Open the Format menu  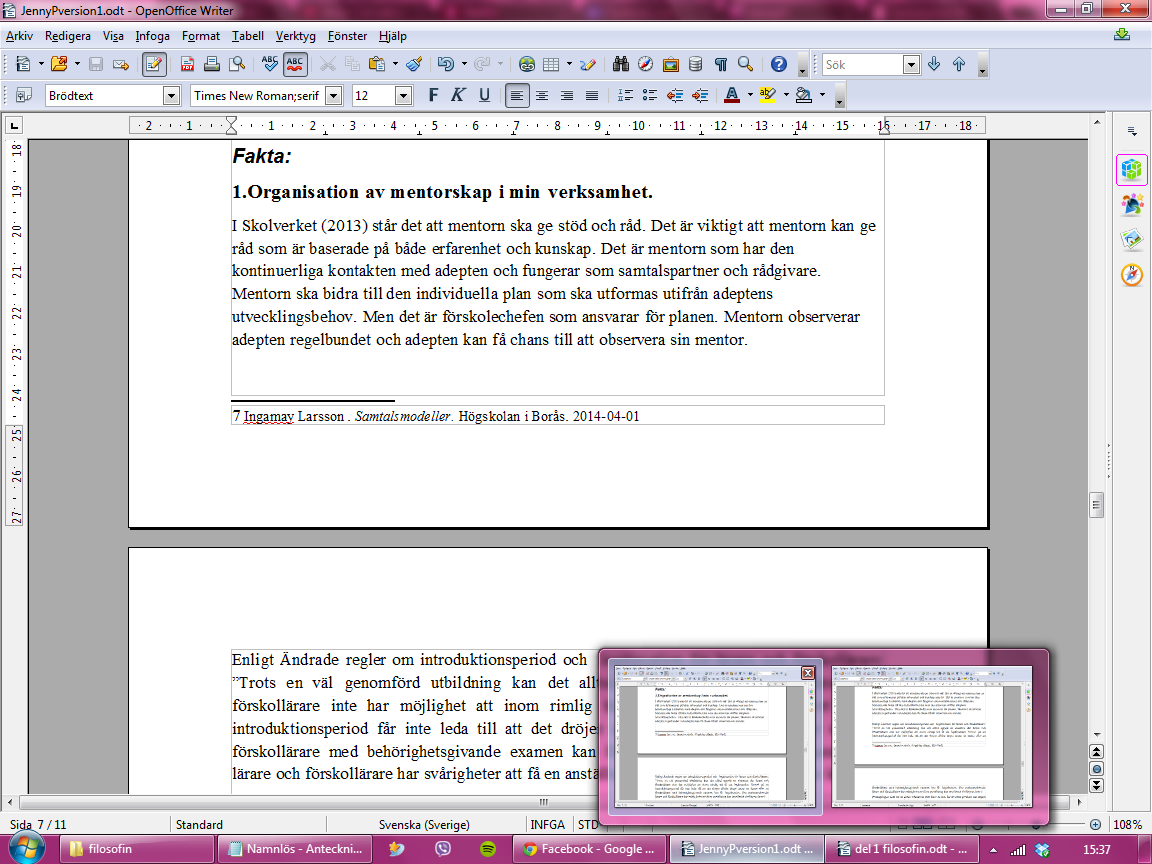[x=201, y=35]
